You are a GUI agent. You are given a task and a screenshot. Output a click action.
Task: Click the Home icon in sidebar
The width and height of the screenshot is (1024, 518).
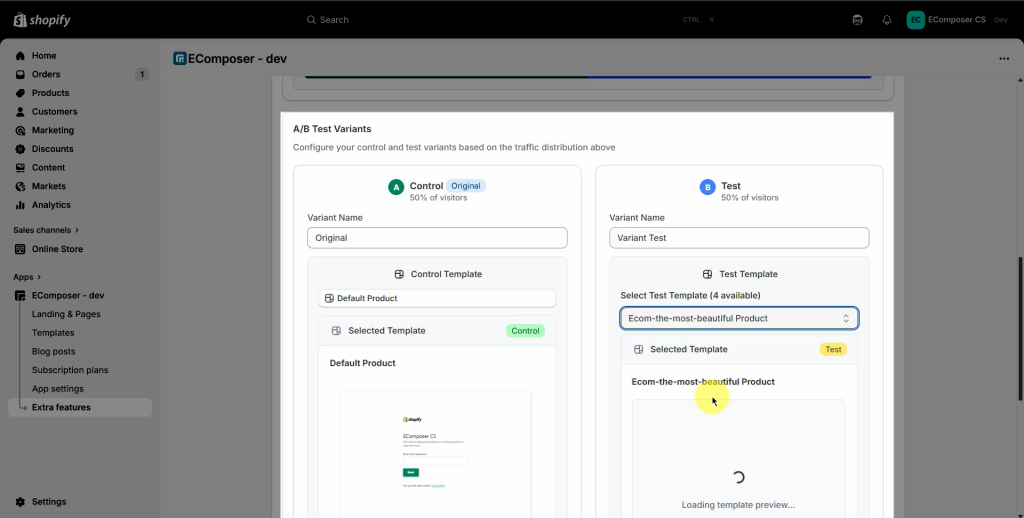(21, 56)
